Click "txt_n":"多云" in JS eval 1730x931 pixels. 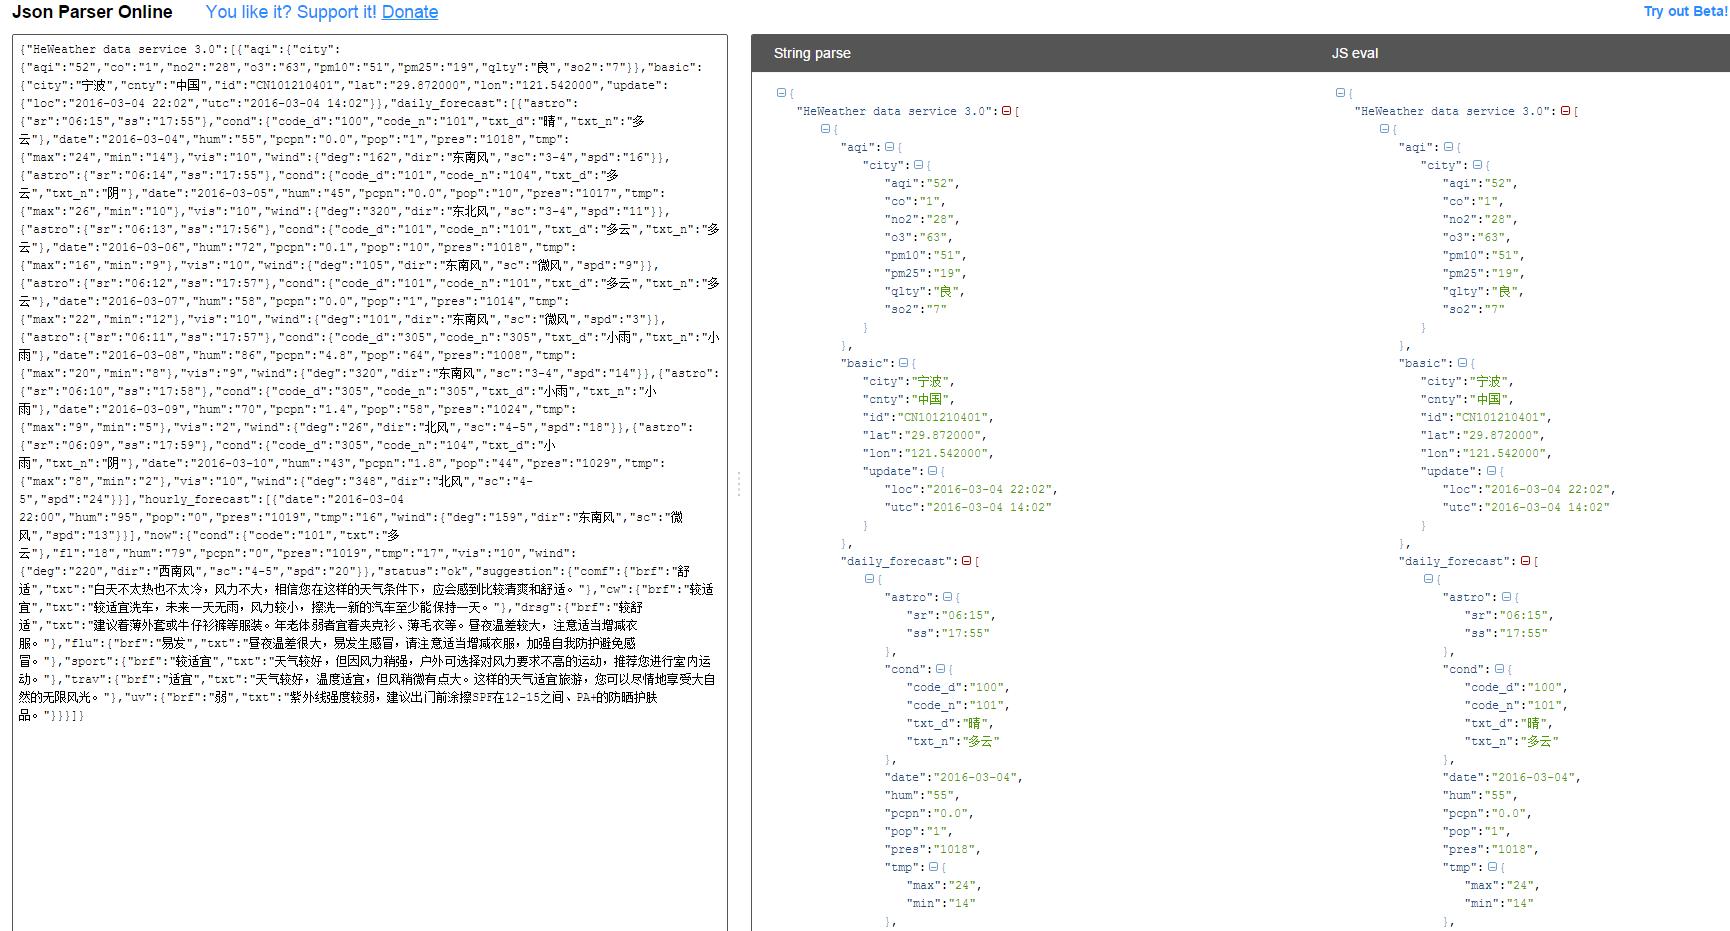click(1512, 741)
